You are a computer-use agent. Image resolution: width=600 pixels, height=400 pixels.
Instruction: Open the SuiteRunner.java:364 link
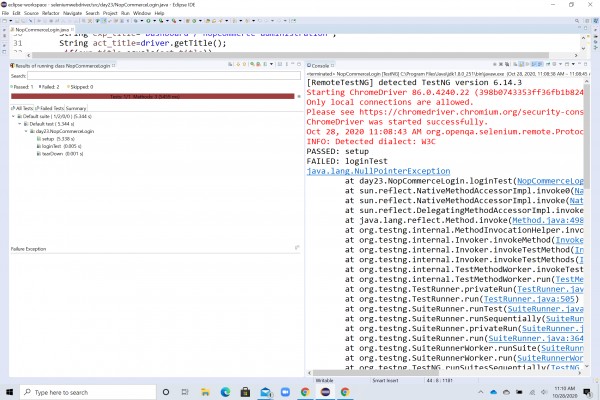coord(536,338)
